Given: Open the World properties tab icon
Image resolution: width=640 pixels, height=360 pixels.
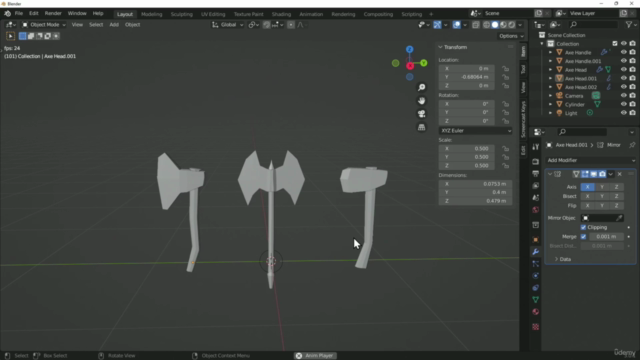Looking at the screenshot, I should (x=536, y=210).
